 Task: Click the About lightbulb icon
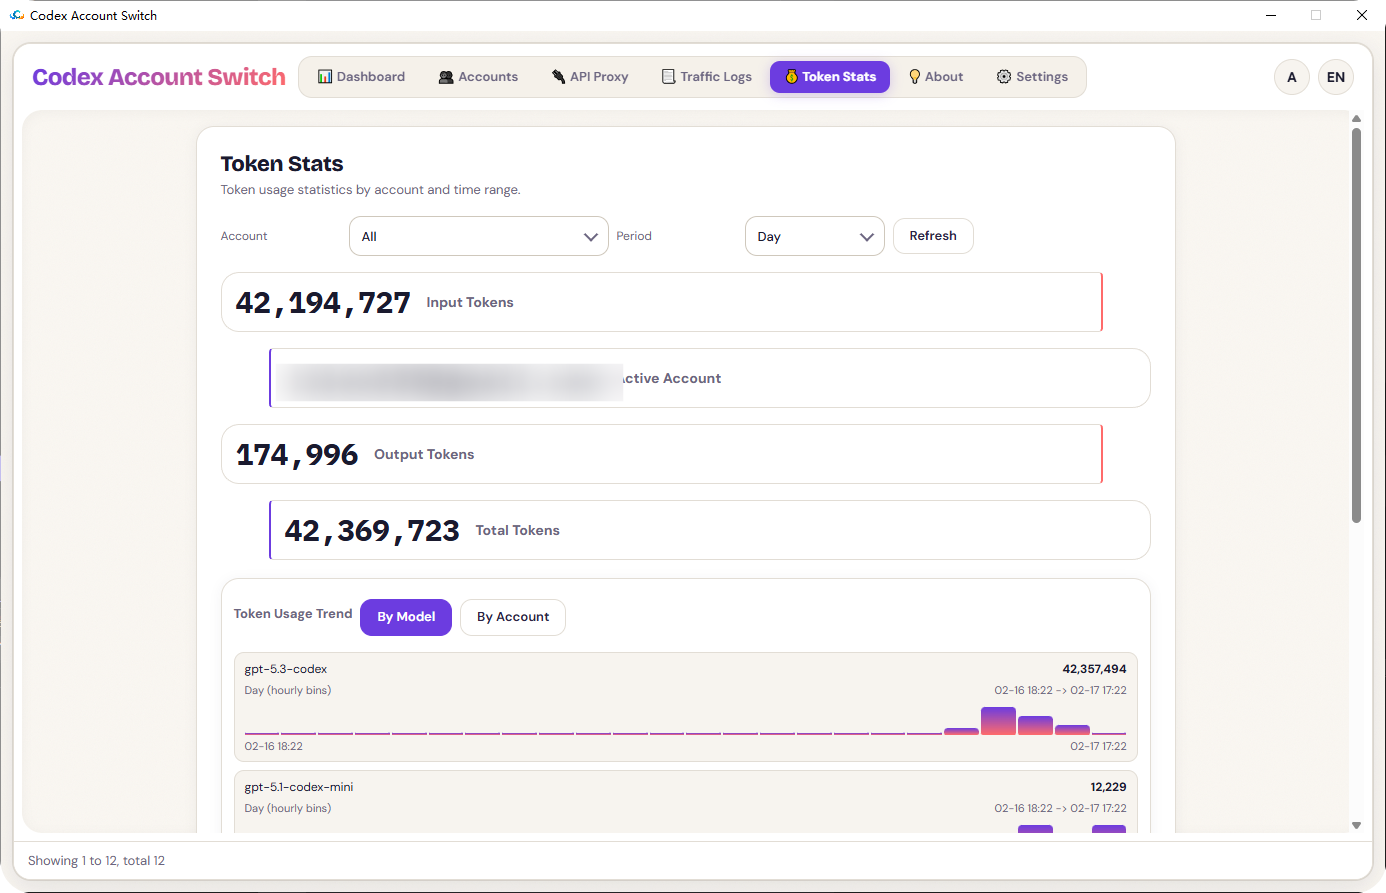915,76
